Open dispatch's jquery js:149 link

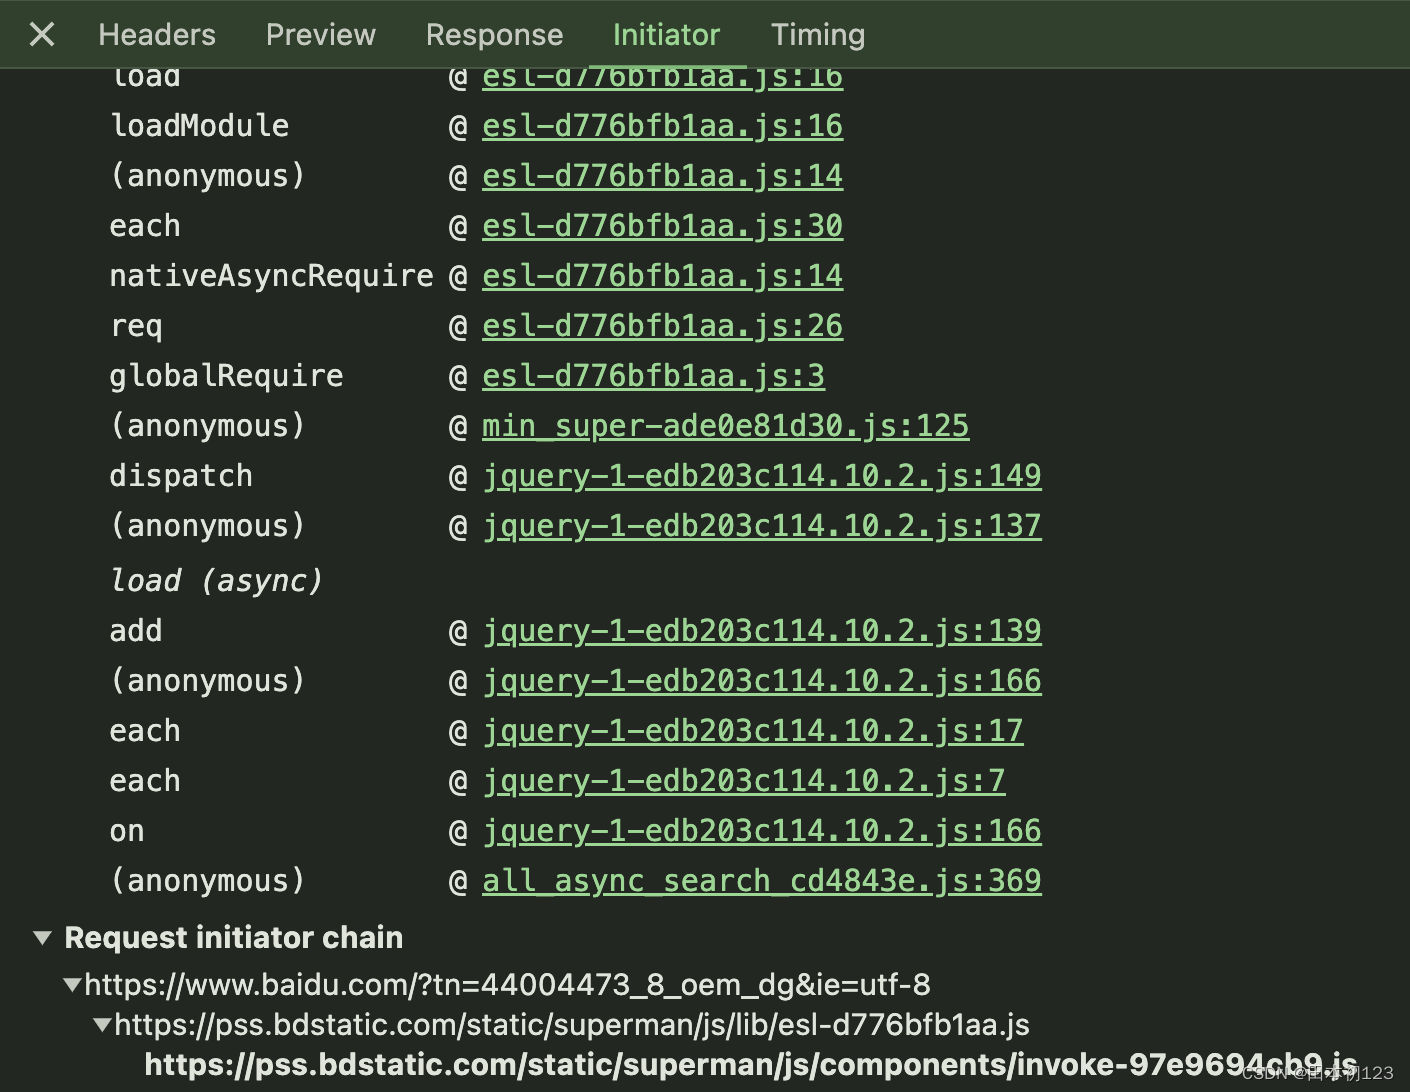pos(762,476)
